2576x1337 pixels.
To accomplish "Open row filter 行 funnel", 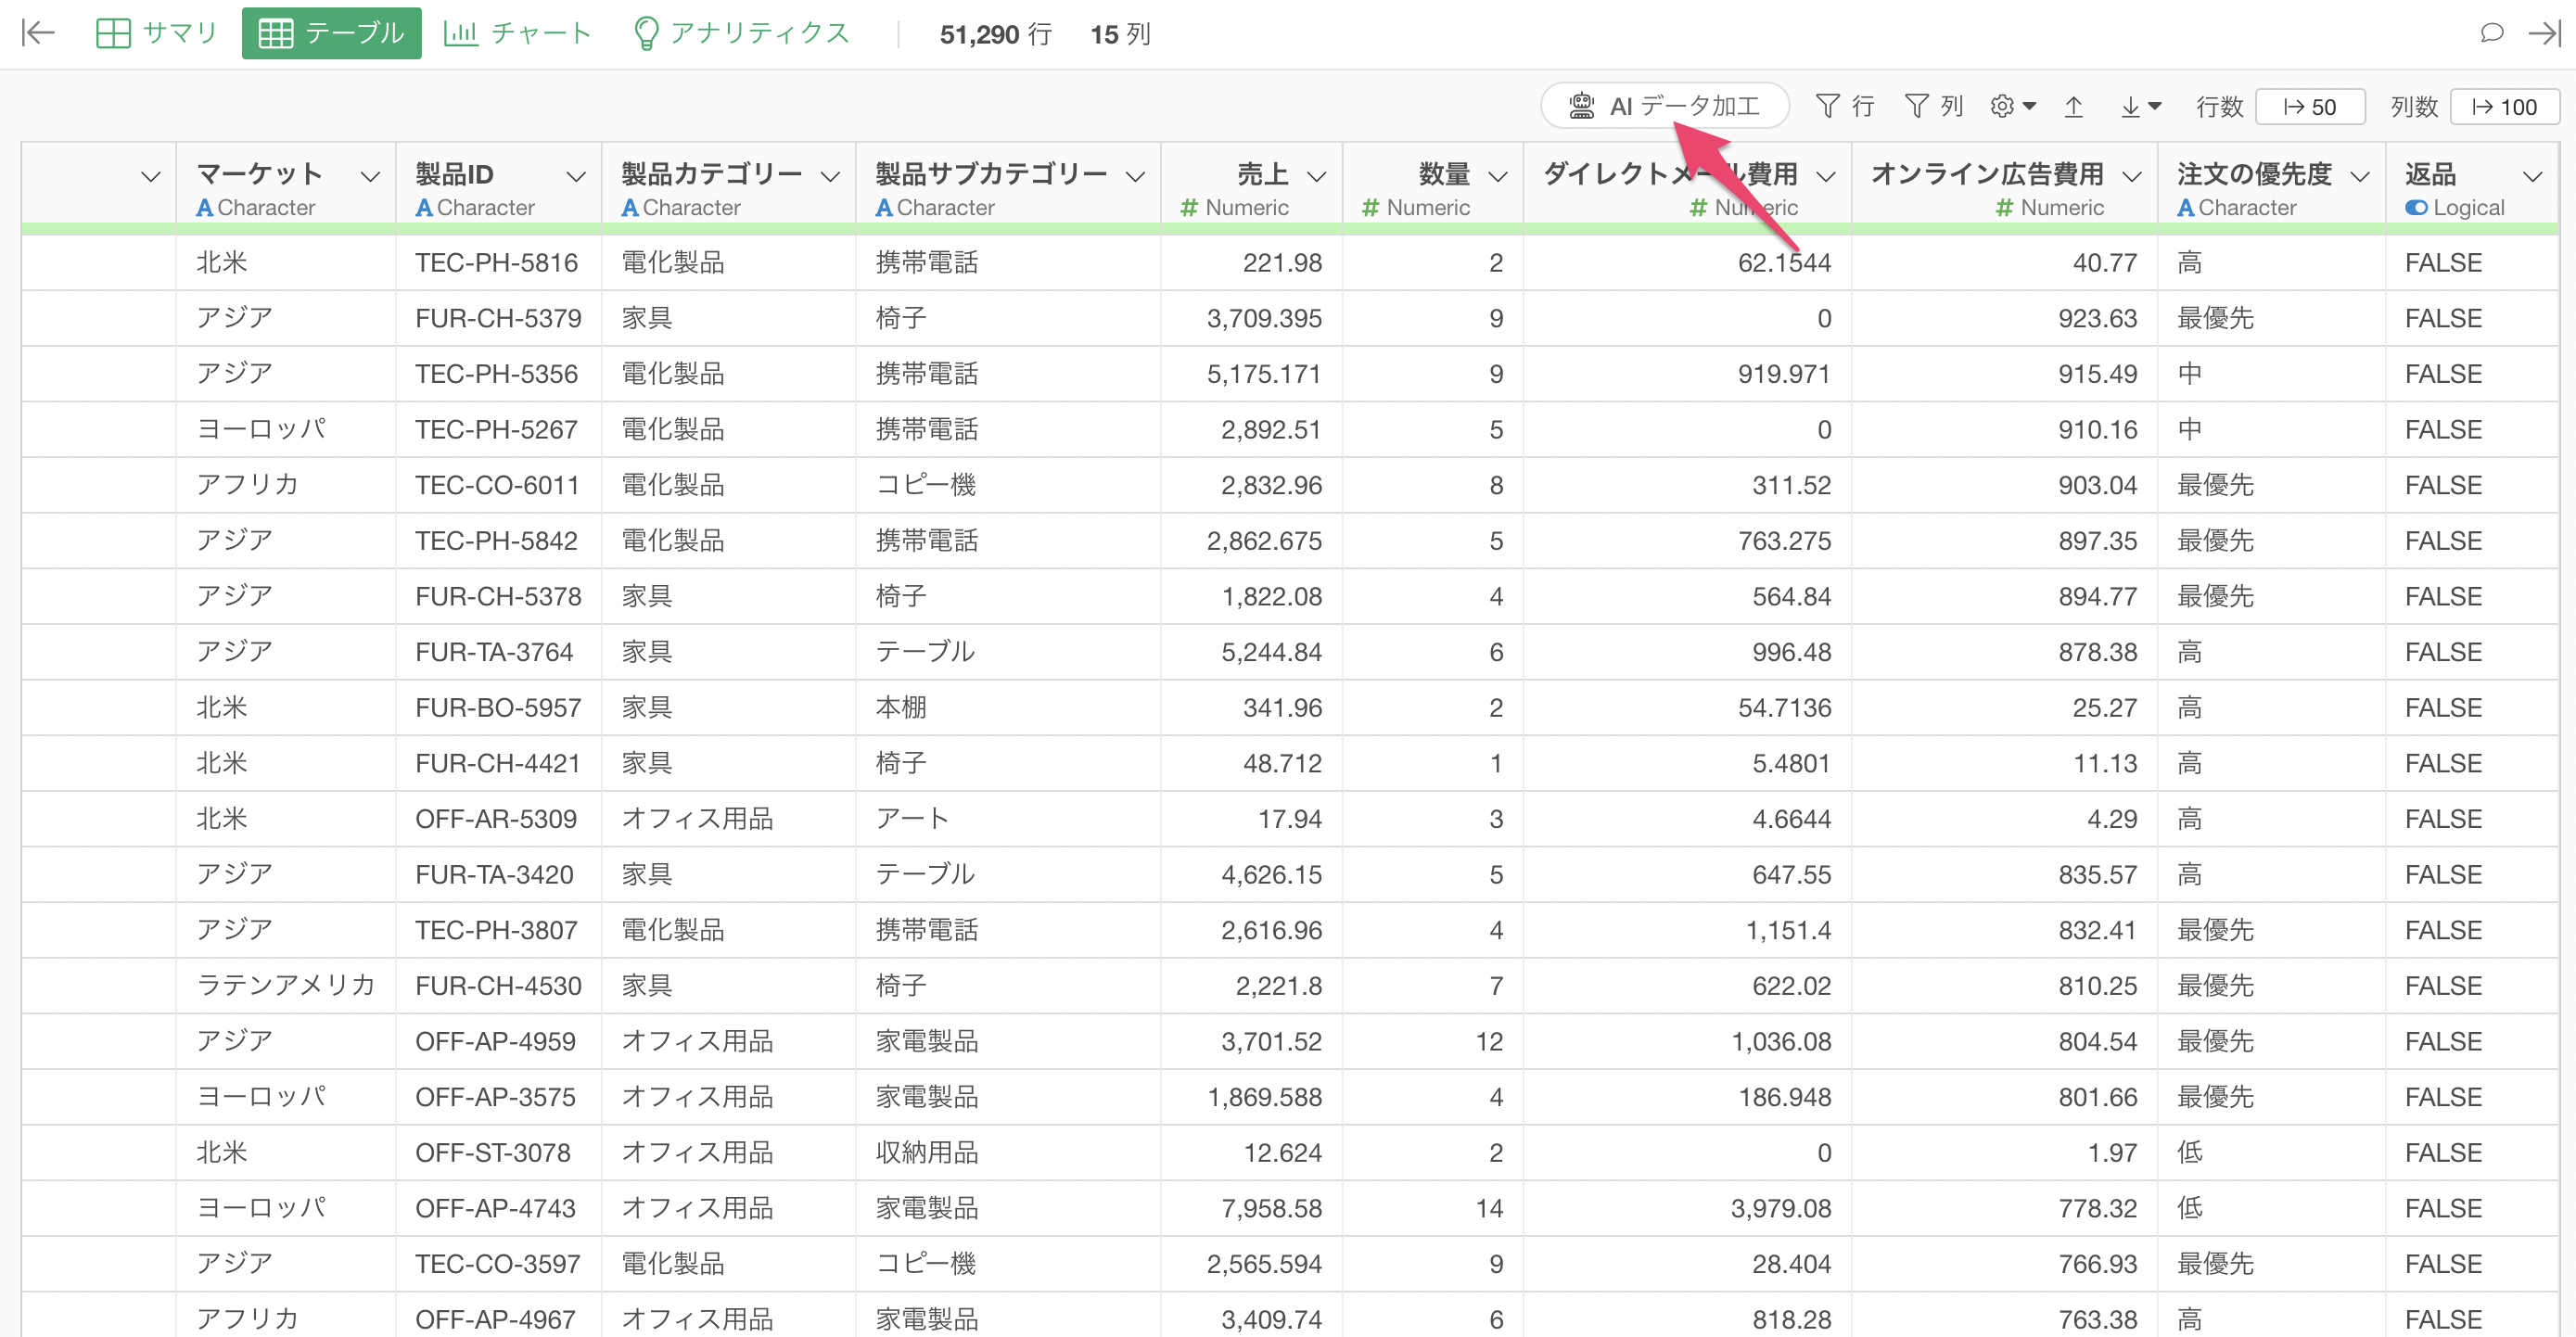I will tap(1844, 106).
